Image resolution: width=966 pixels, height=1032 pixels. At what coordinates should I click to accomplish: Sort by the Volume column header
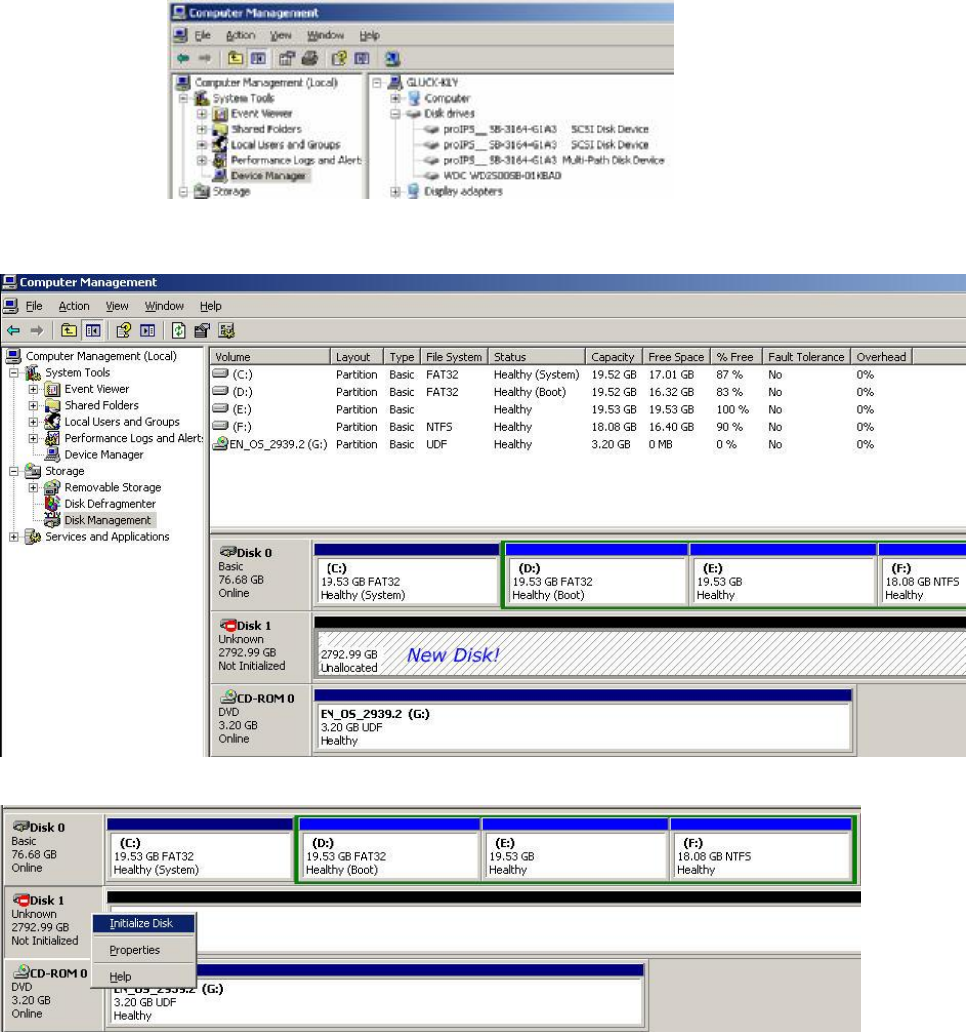point(270,357)
